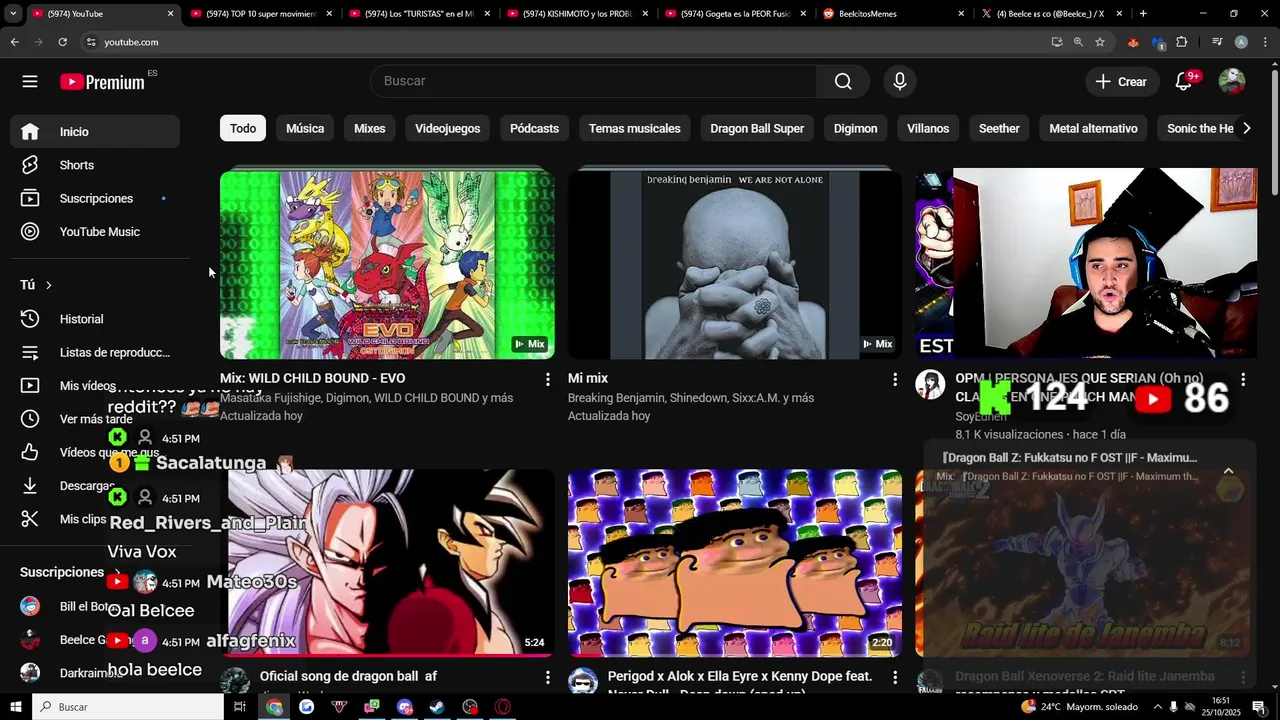Switch to the TOP 10 super movimientos tab

pos(262,14)
